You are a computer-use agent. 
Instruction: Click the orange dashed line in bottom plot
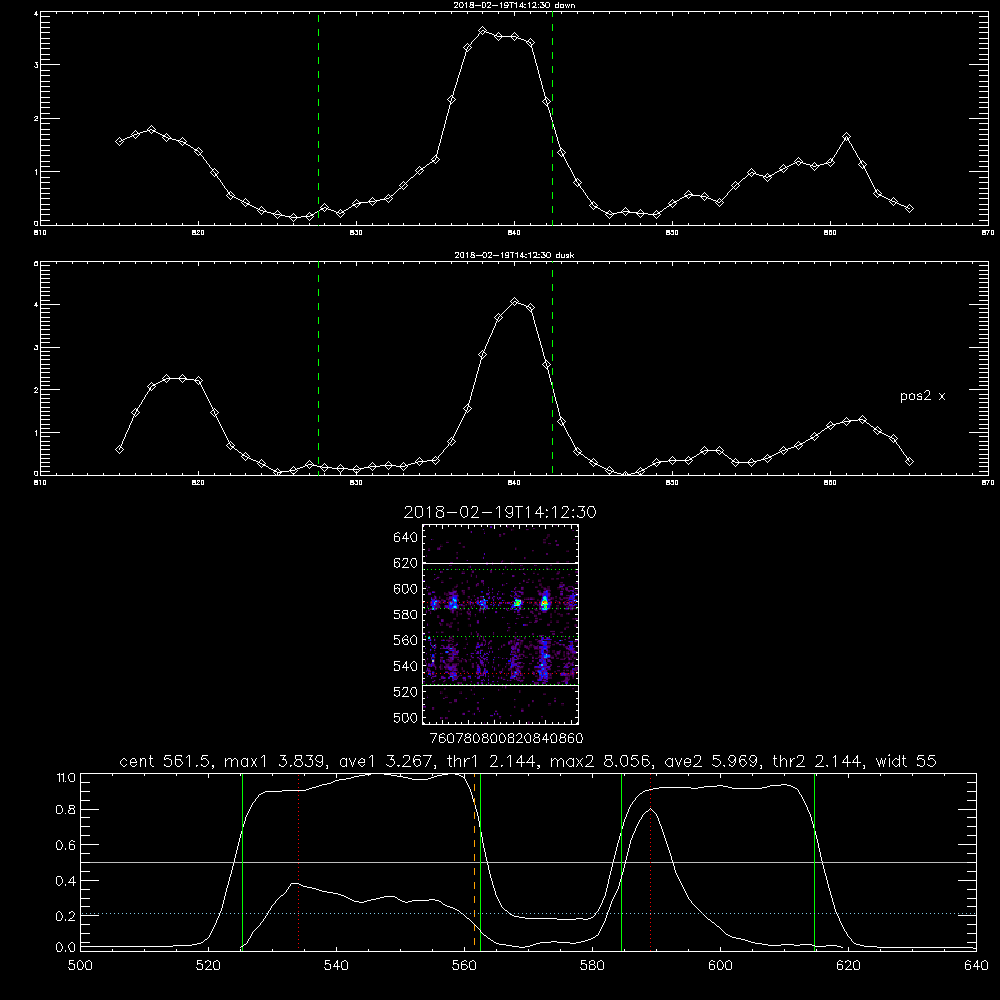point(474,861)
